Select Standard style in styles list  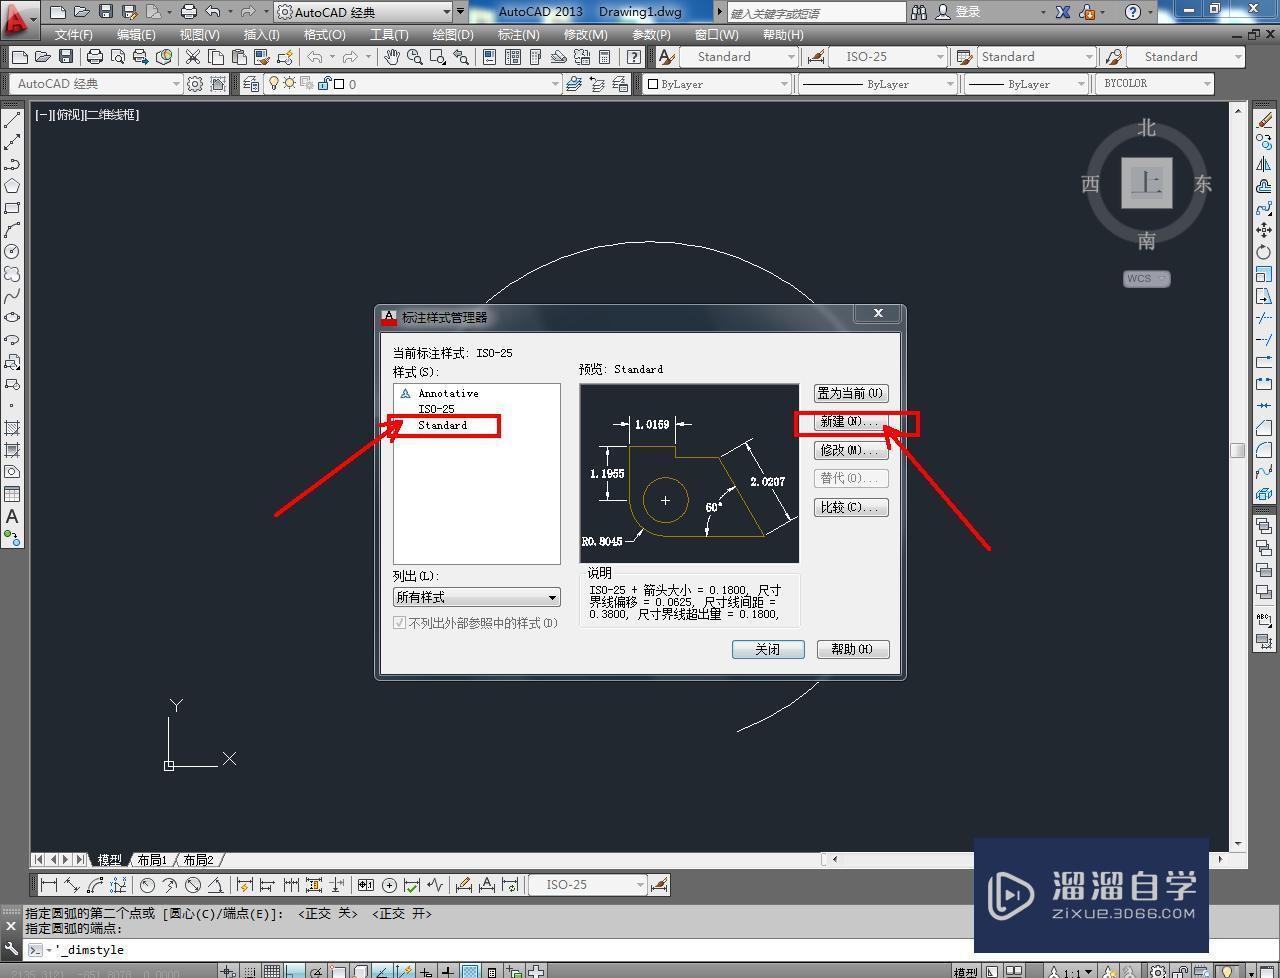[x=442, y=425]
